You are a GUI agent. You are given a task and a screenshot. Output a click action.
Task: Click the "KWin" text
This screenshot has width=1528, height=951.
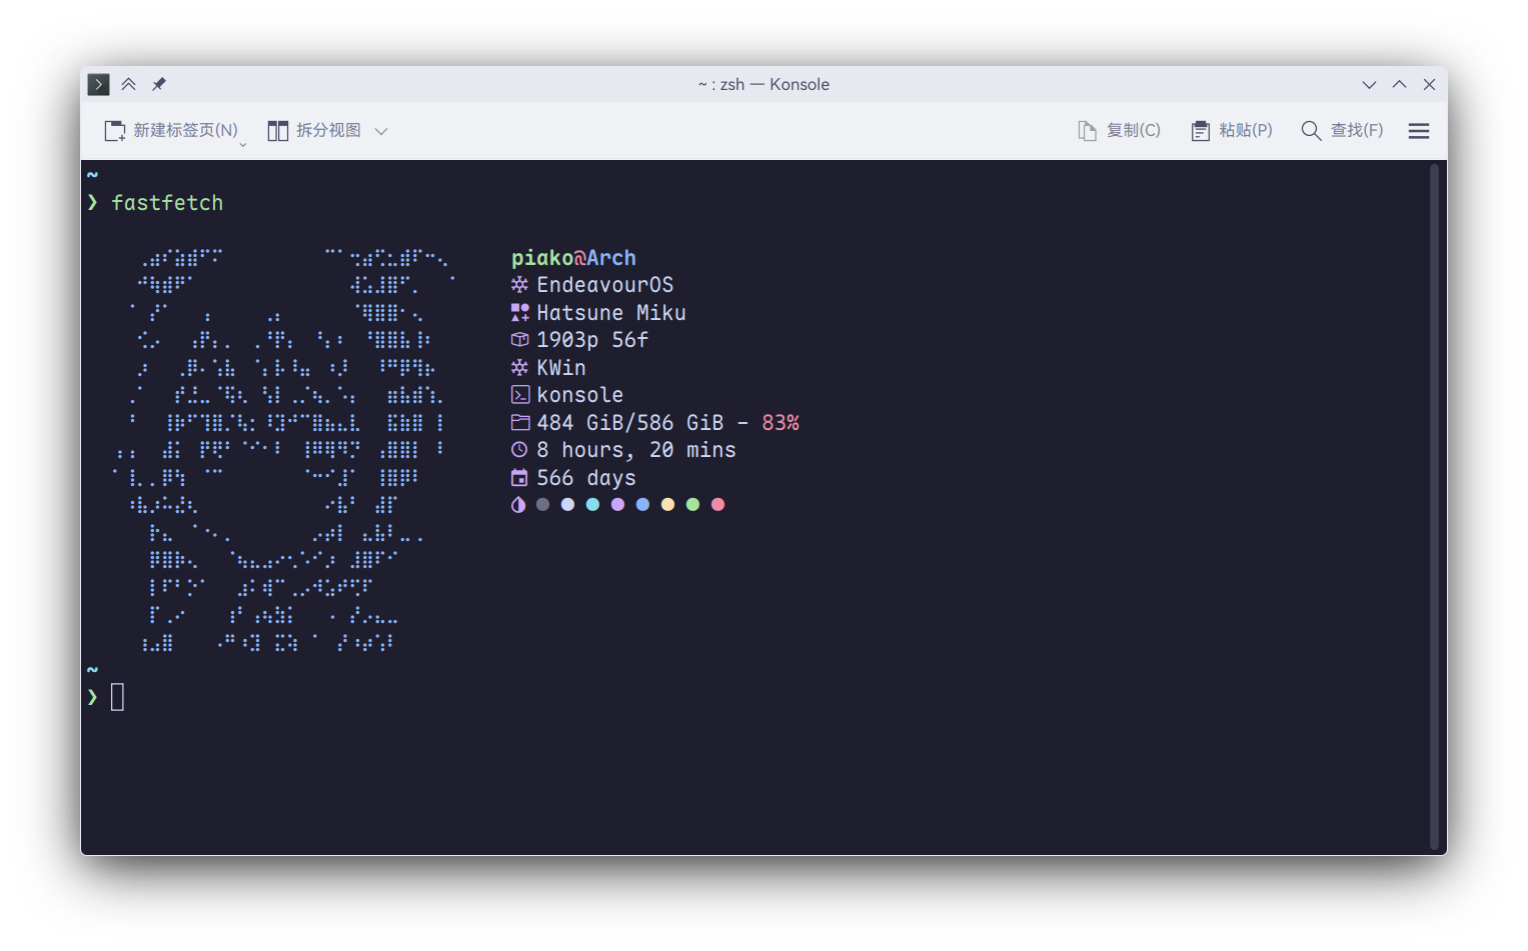click(x=561, y=368)
